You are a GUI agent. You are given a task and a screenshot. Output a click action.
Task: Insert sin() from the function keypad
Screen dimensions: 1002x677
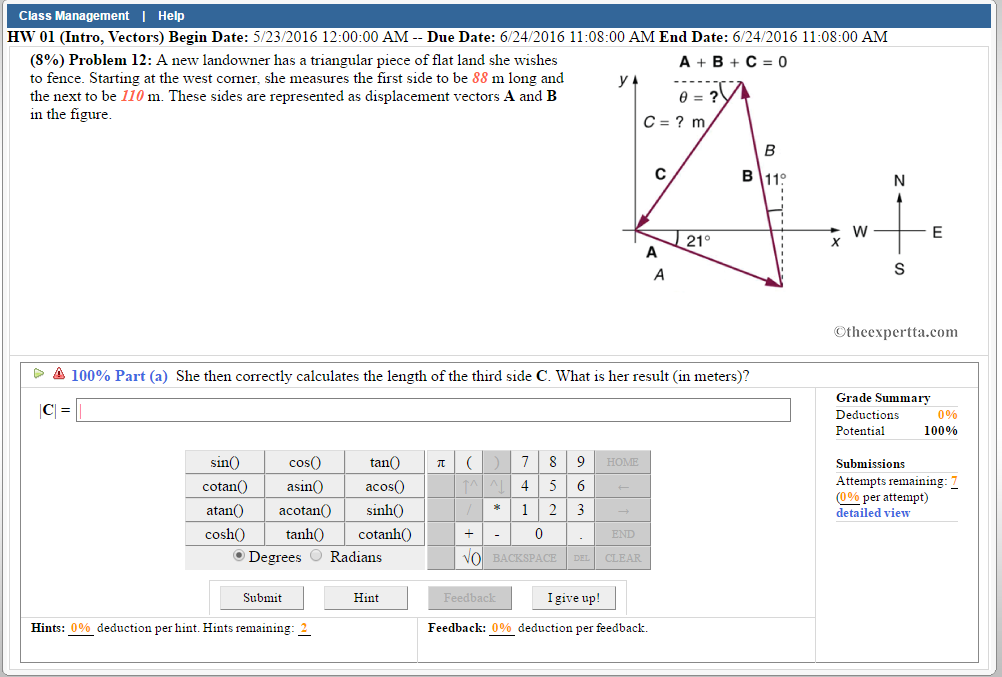click(224, 462)
